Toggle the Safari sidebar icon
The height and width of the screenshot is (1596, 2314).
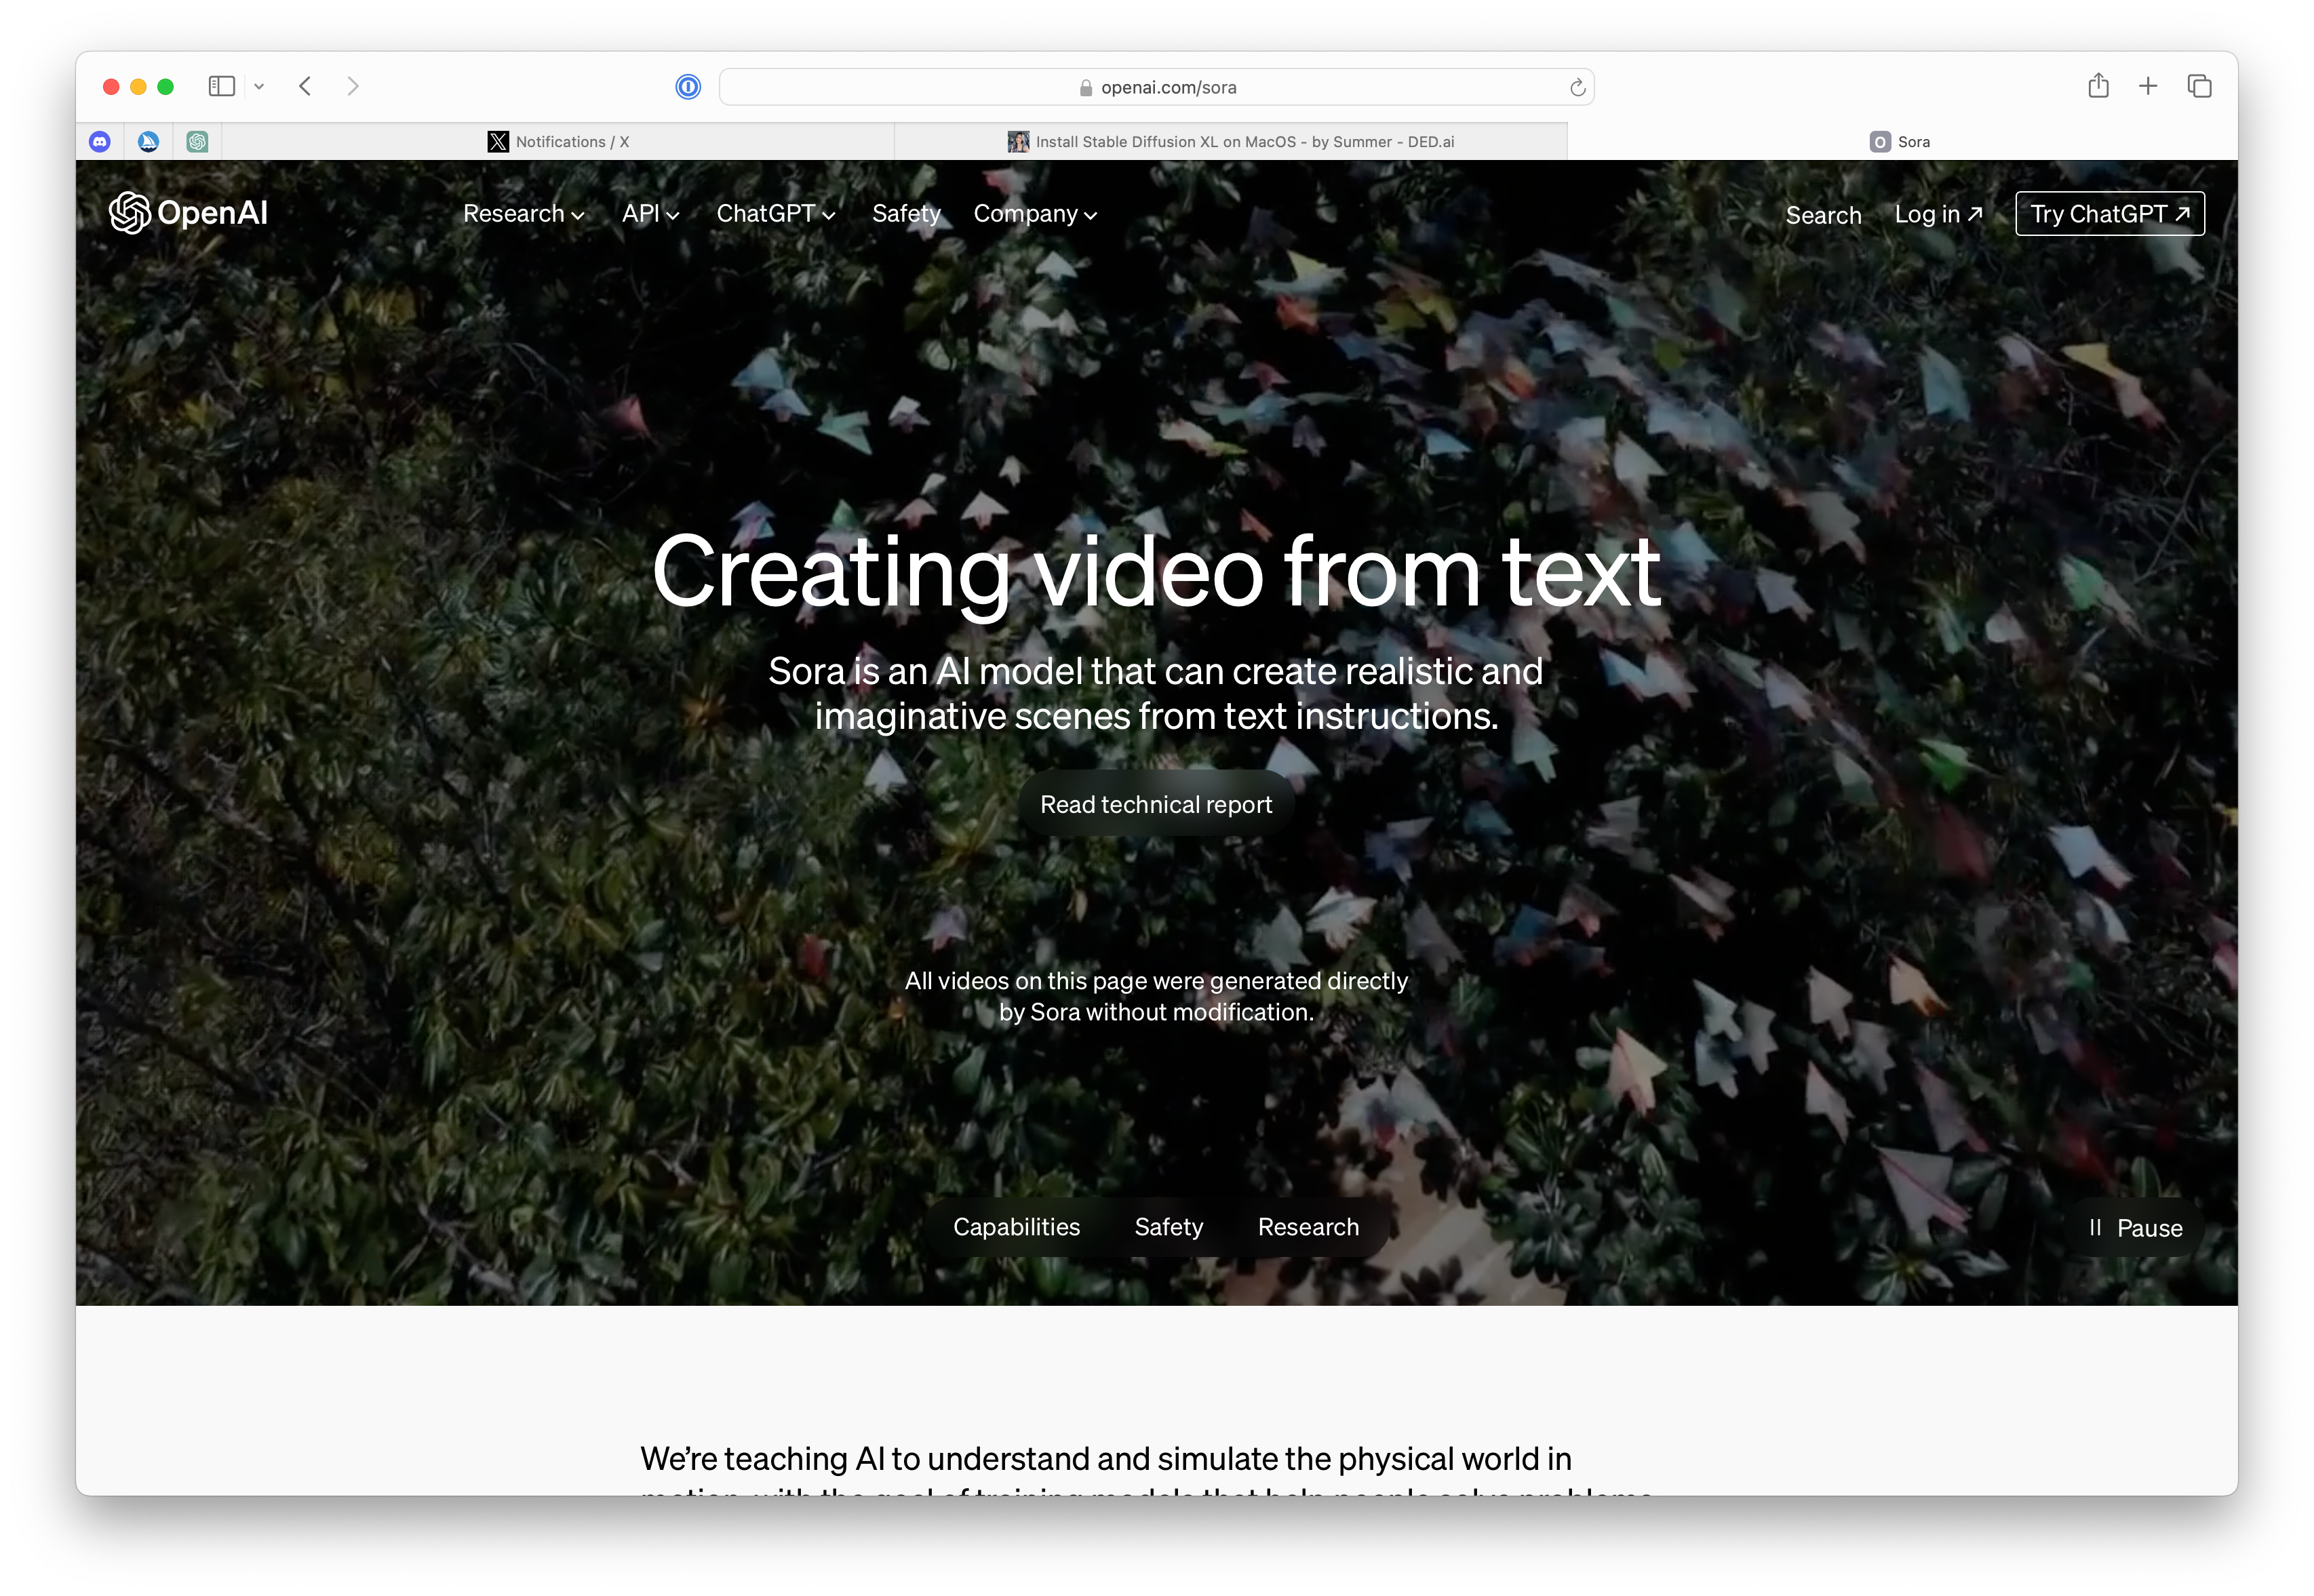[x=221, y=86]
